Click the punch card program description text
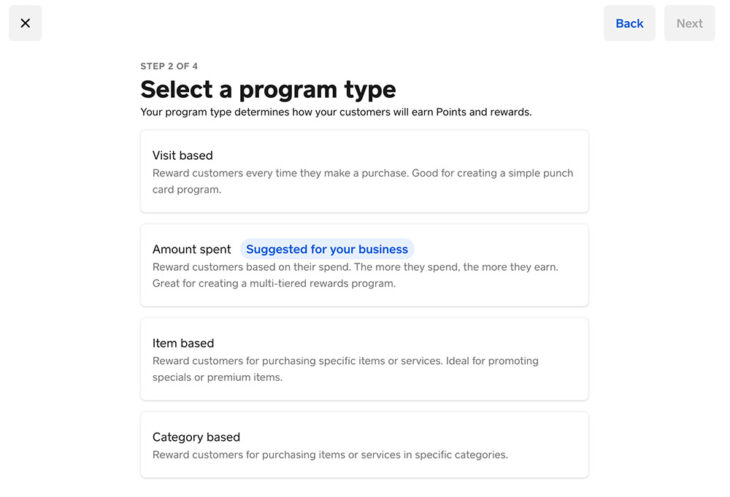The image size is (730, 497). (x=362, y=181)
